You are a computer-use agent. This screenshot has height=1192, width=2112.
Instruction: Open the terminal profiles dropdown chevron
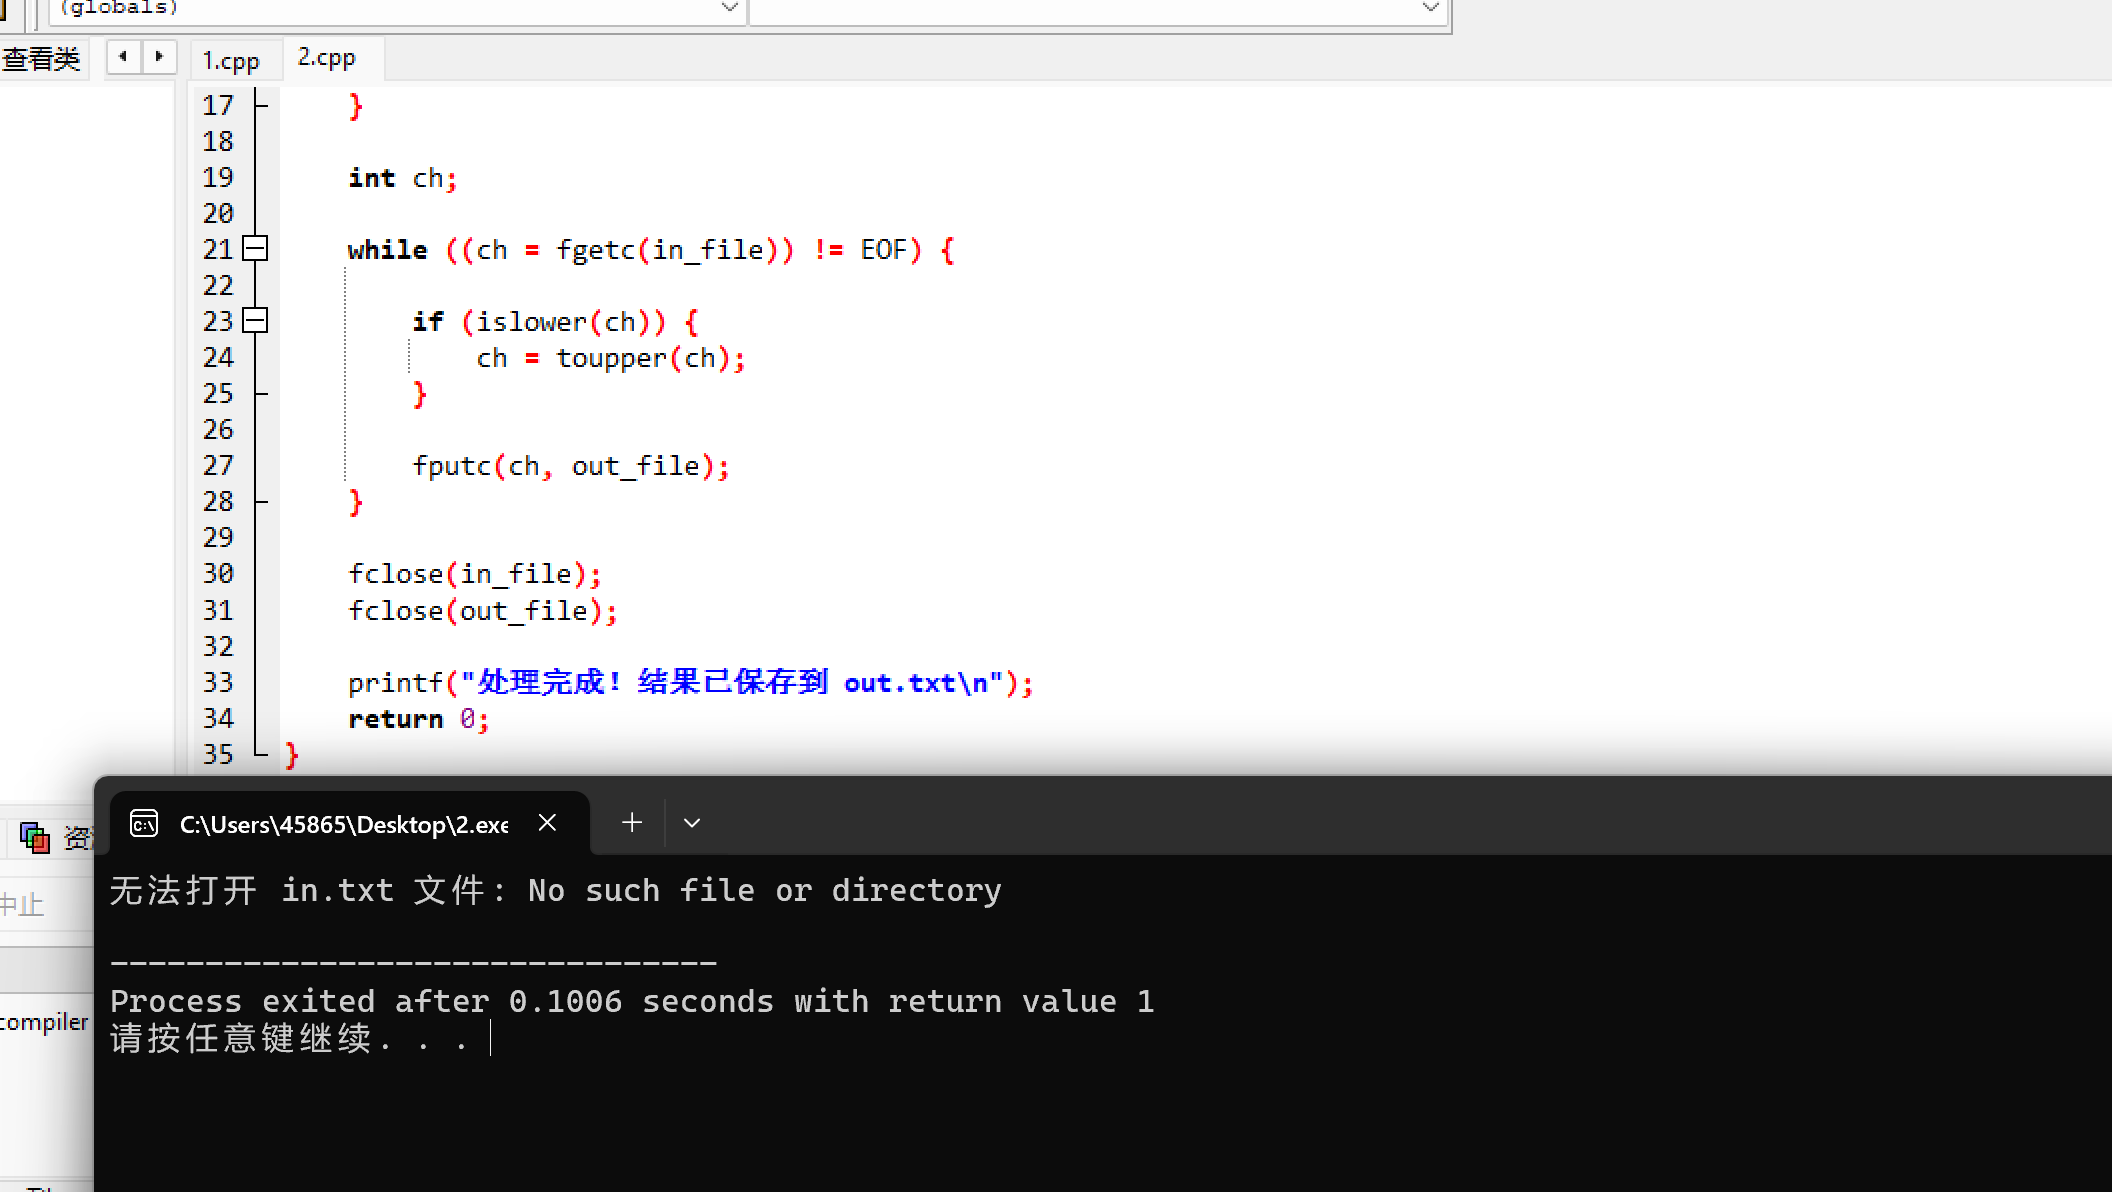point(691,823)
